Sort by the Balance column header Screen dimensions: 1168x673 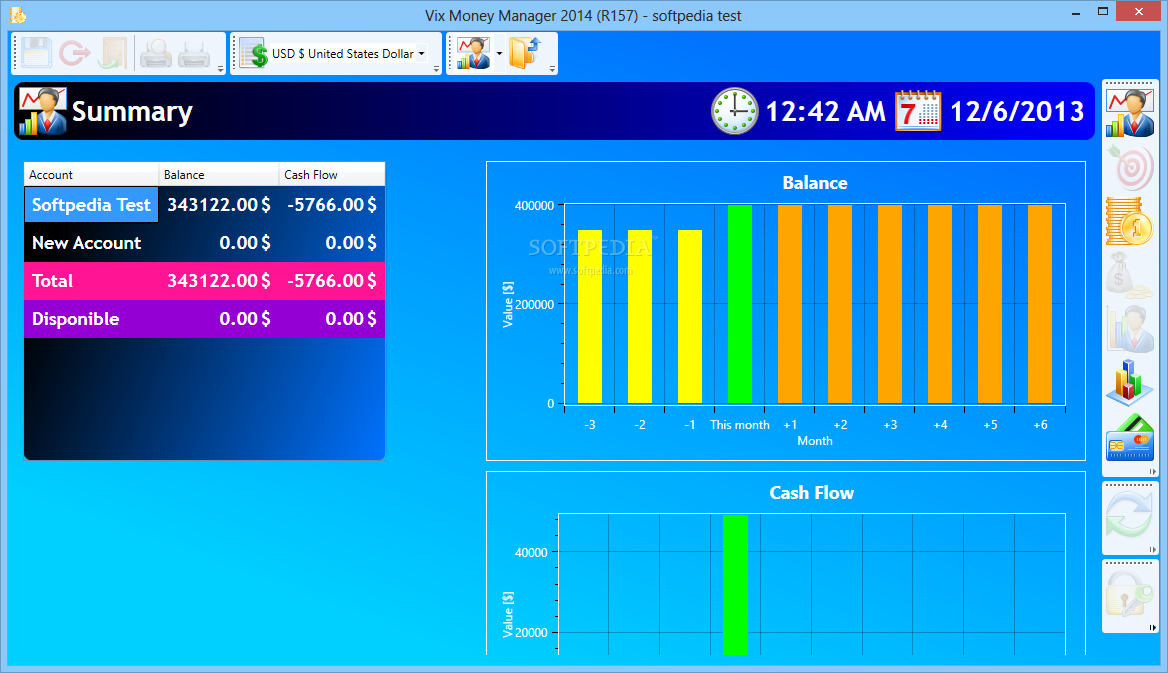click(x=219, y=174)
